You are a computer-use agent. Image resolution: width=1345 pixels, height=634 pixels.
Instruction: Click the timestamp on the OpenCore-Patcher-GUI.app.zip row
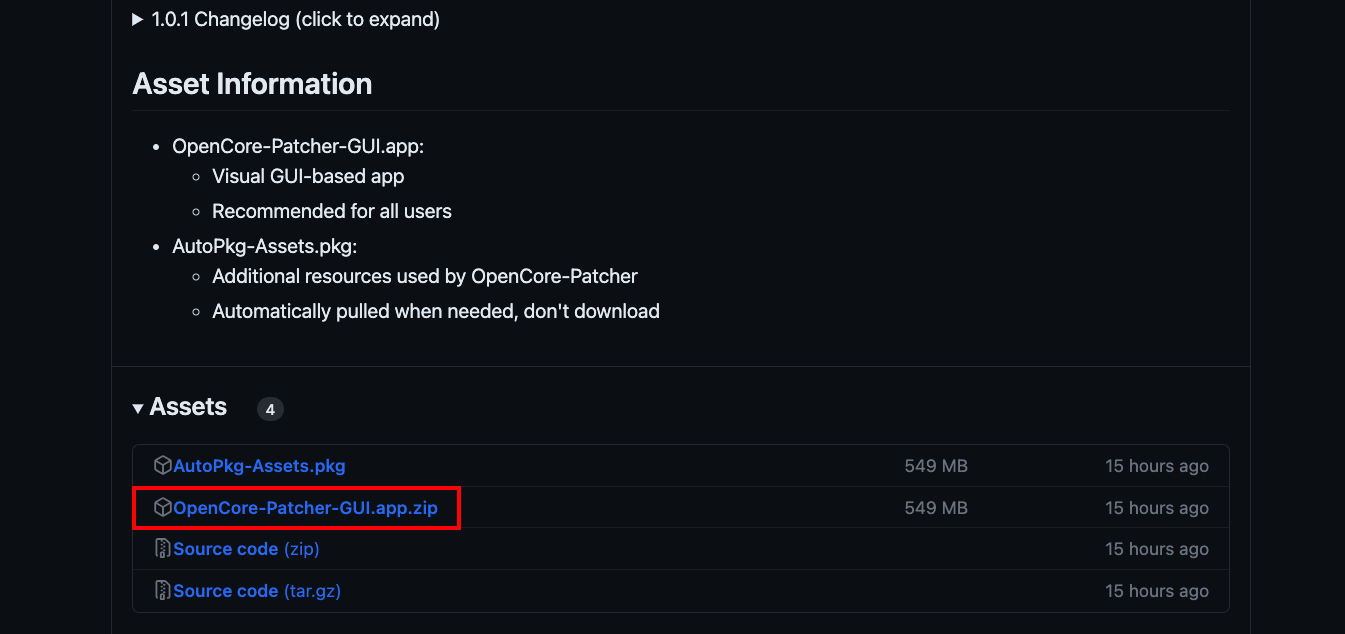1156,508
